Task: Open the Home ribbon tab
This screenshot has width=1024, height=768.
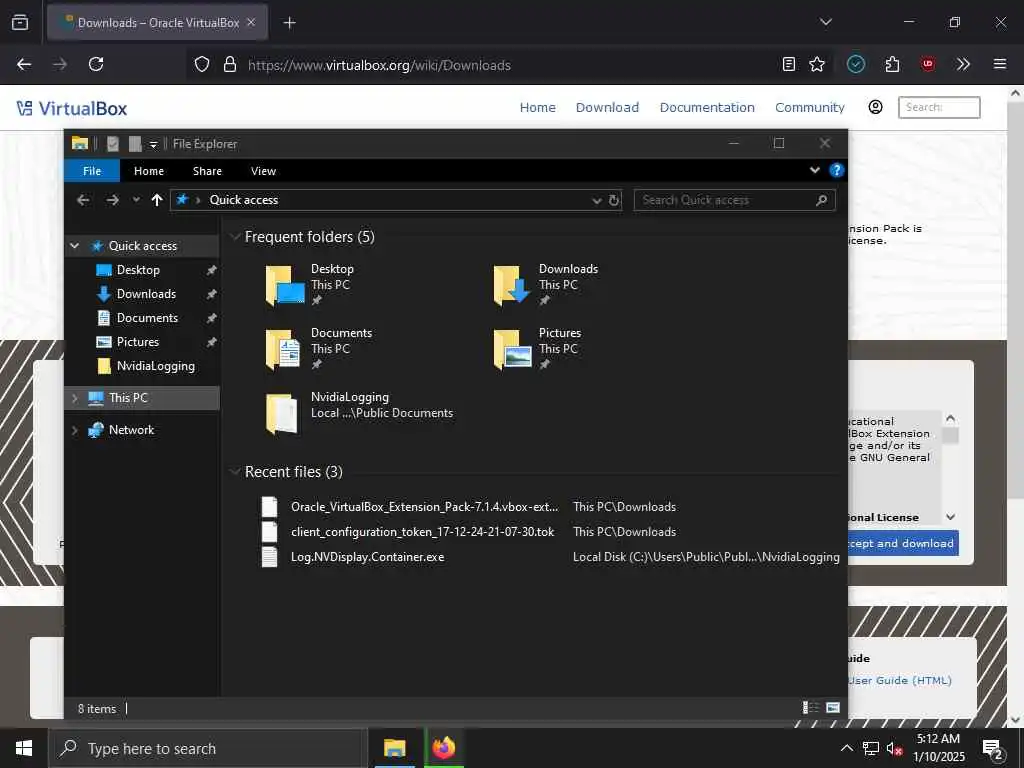Action: 149,170
